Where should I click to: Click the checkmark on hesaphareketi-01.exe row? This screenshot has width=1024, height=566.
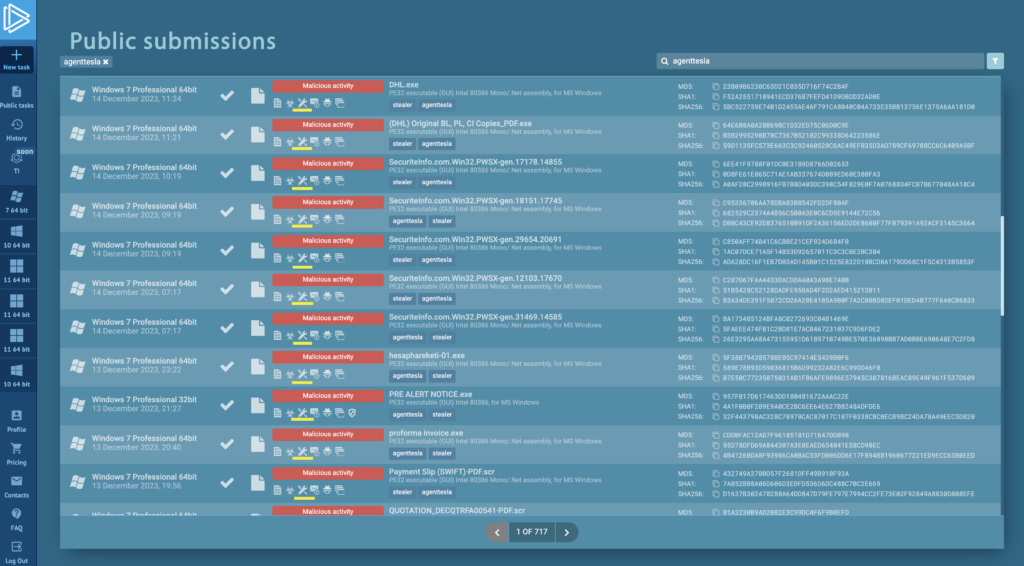click(228, 366)
